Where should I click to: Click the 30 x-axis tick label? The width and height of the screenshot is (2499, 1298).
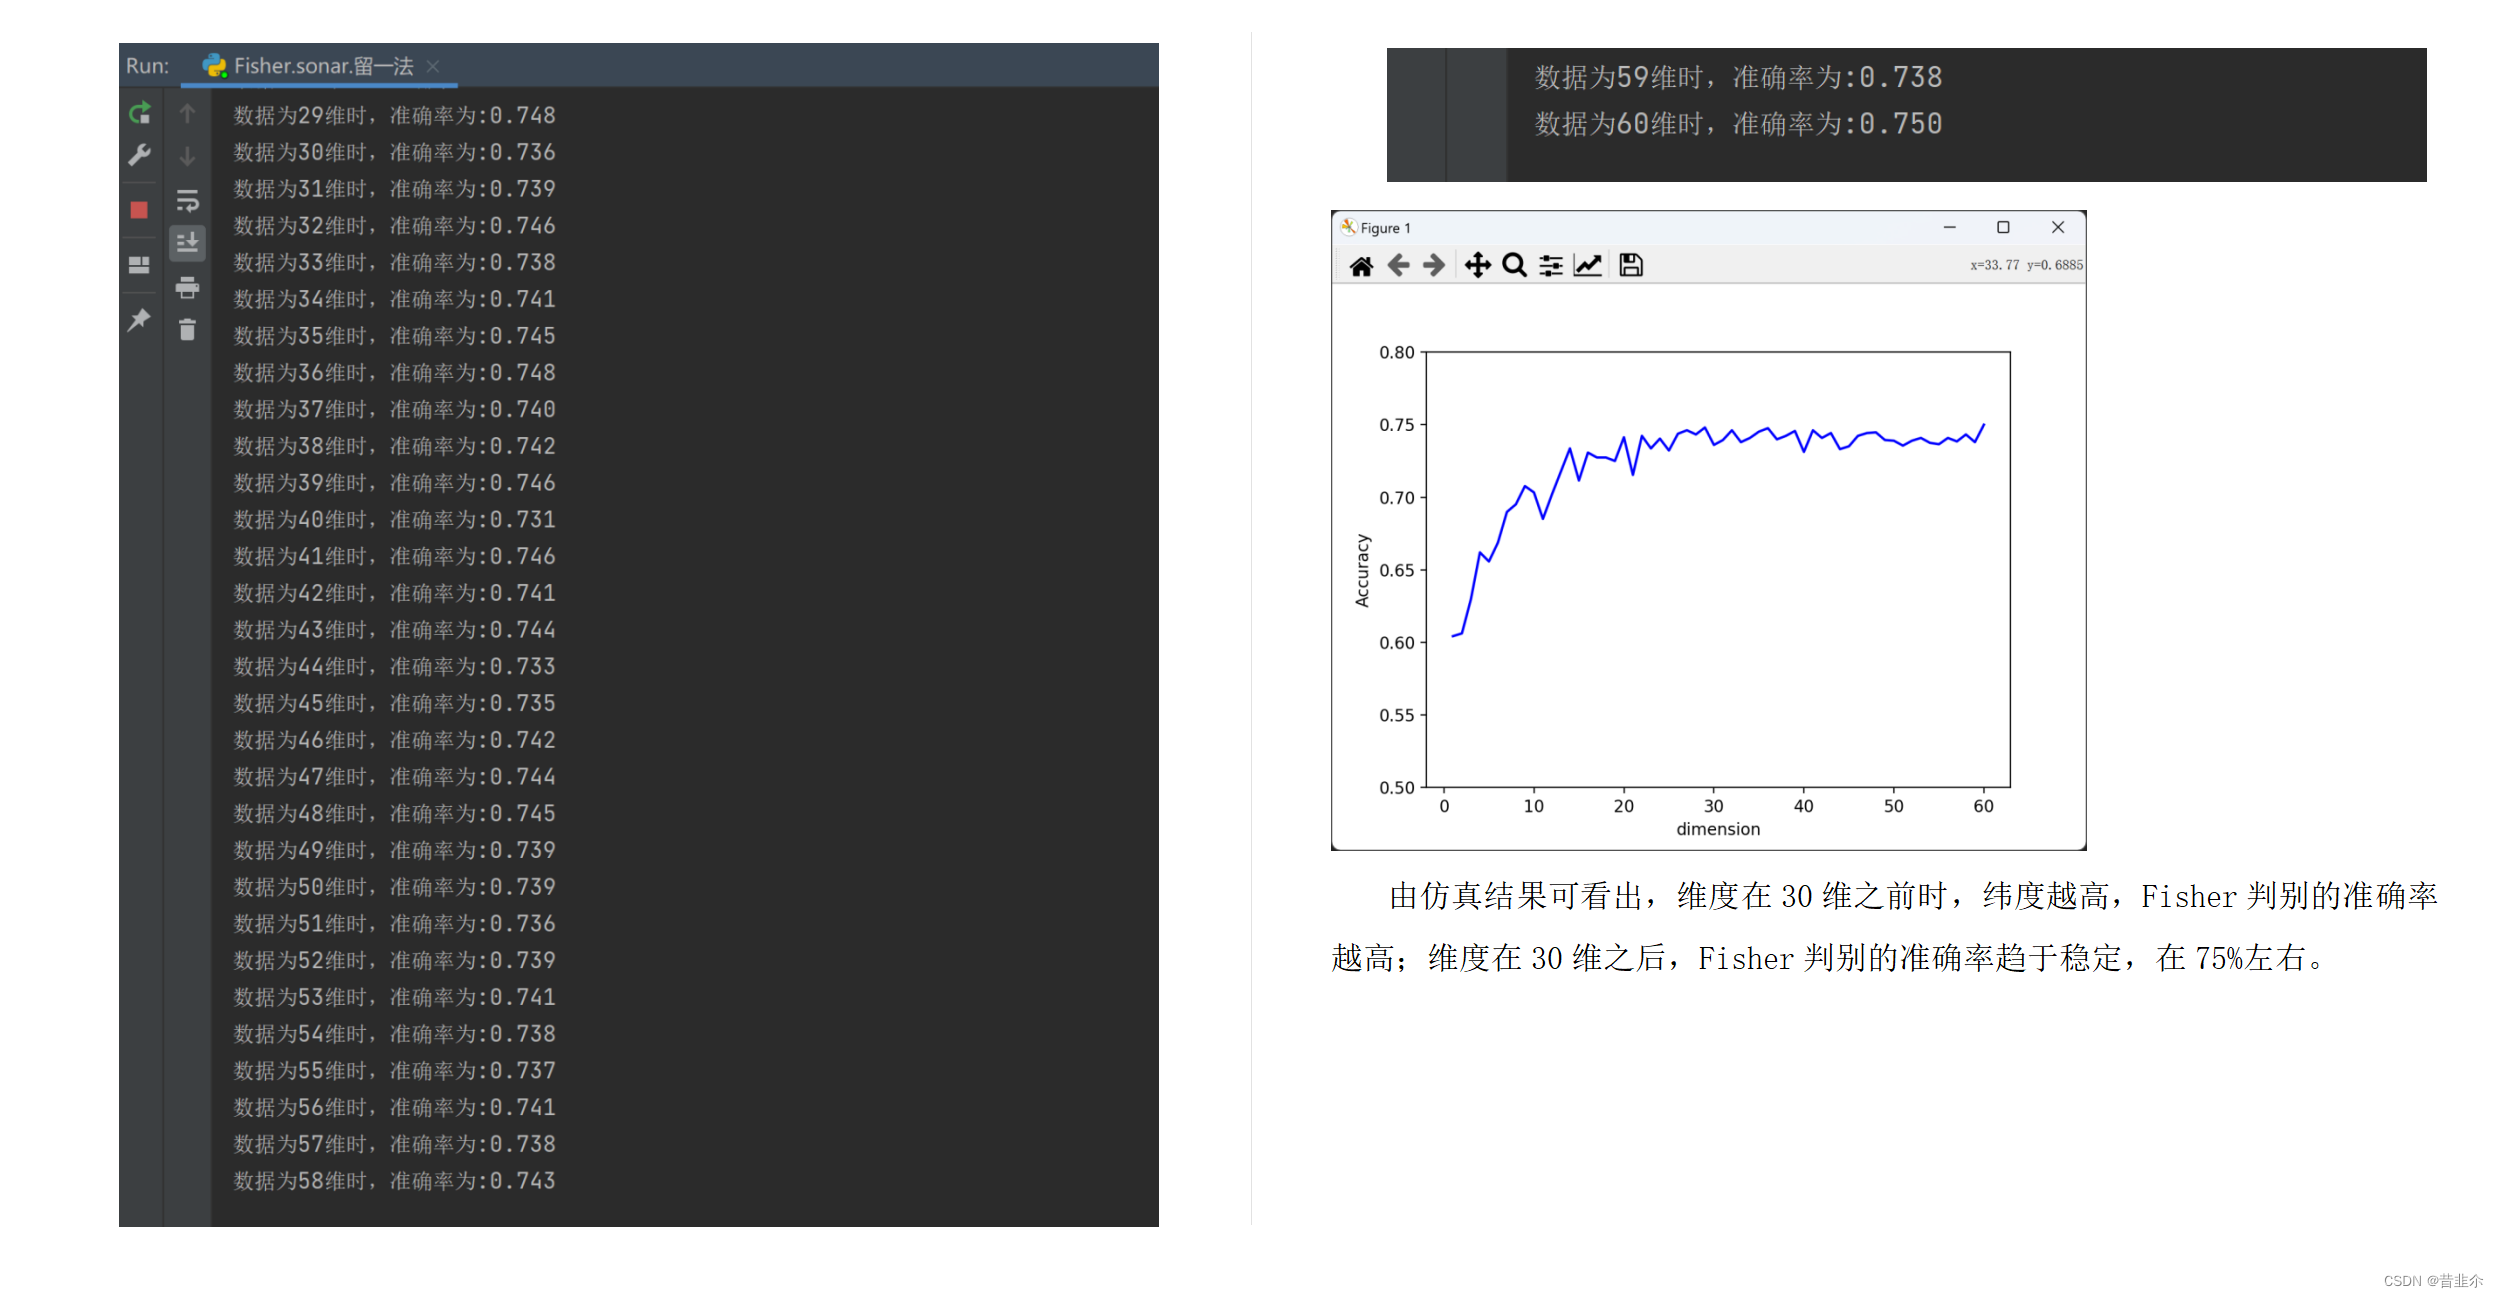(x=1713, y=806)
